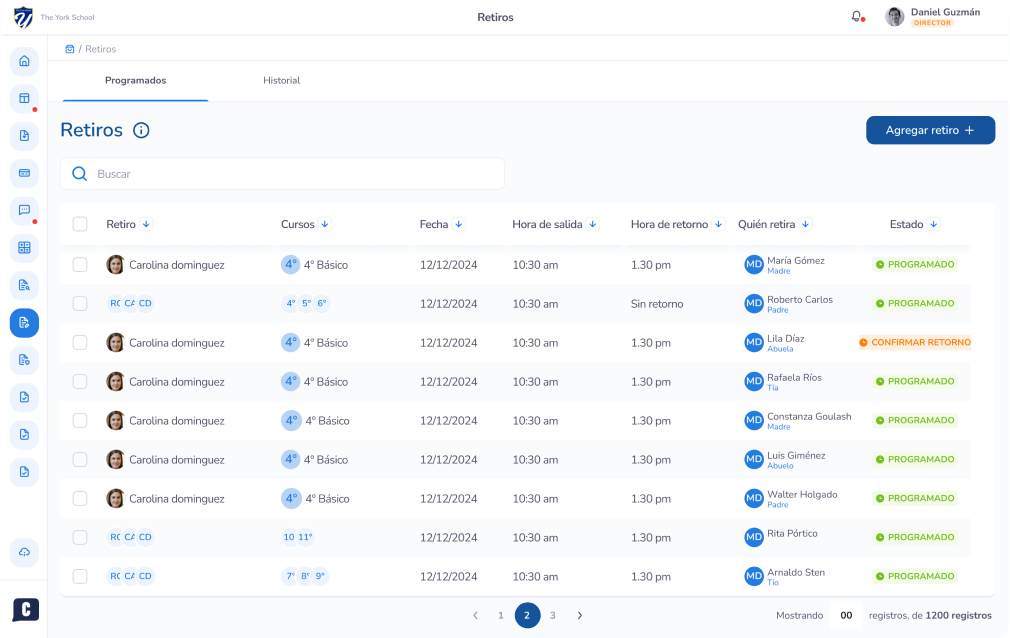1010x638 pixels.
Task: Sort by the Fecha column arrow
Action: pos(459,224)
